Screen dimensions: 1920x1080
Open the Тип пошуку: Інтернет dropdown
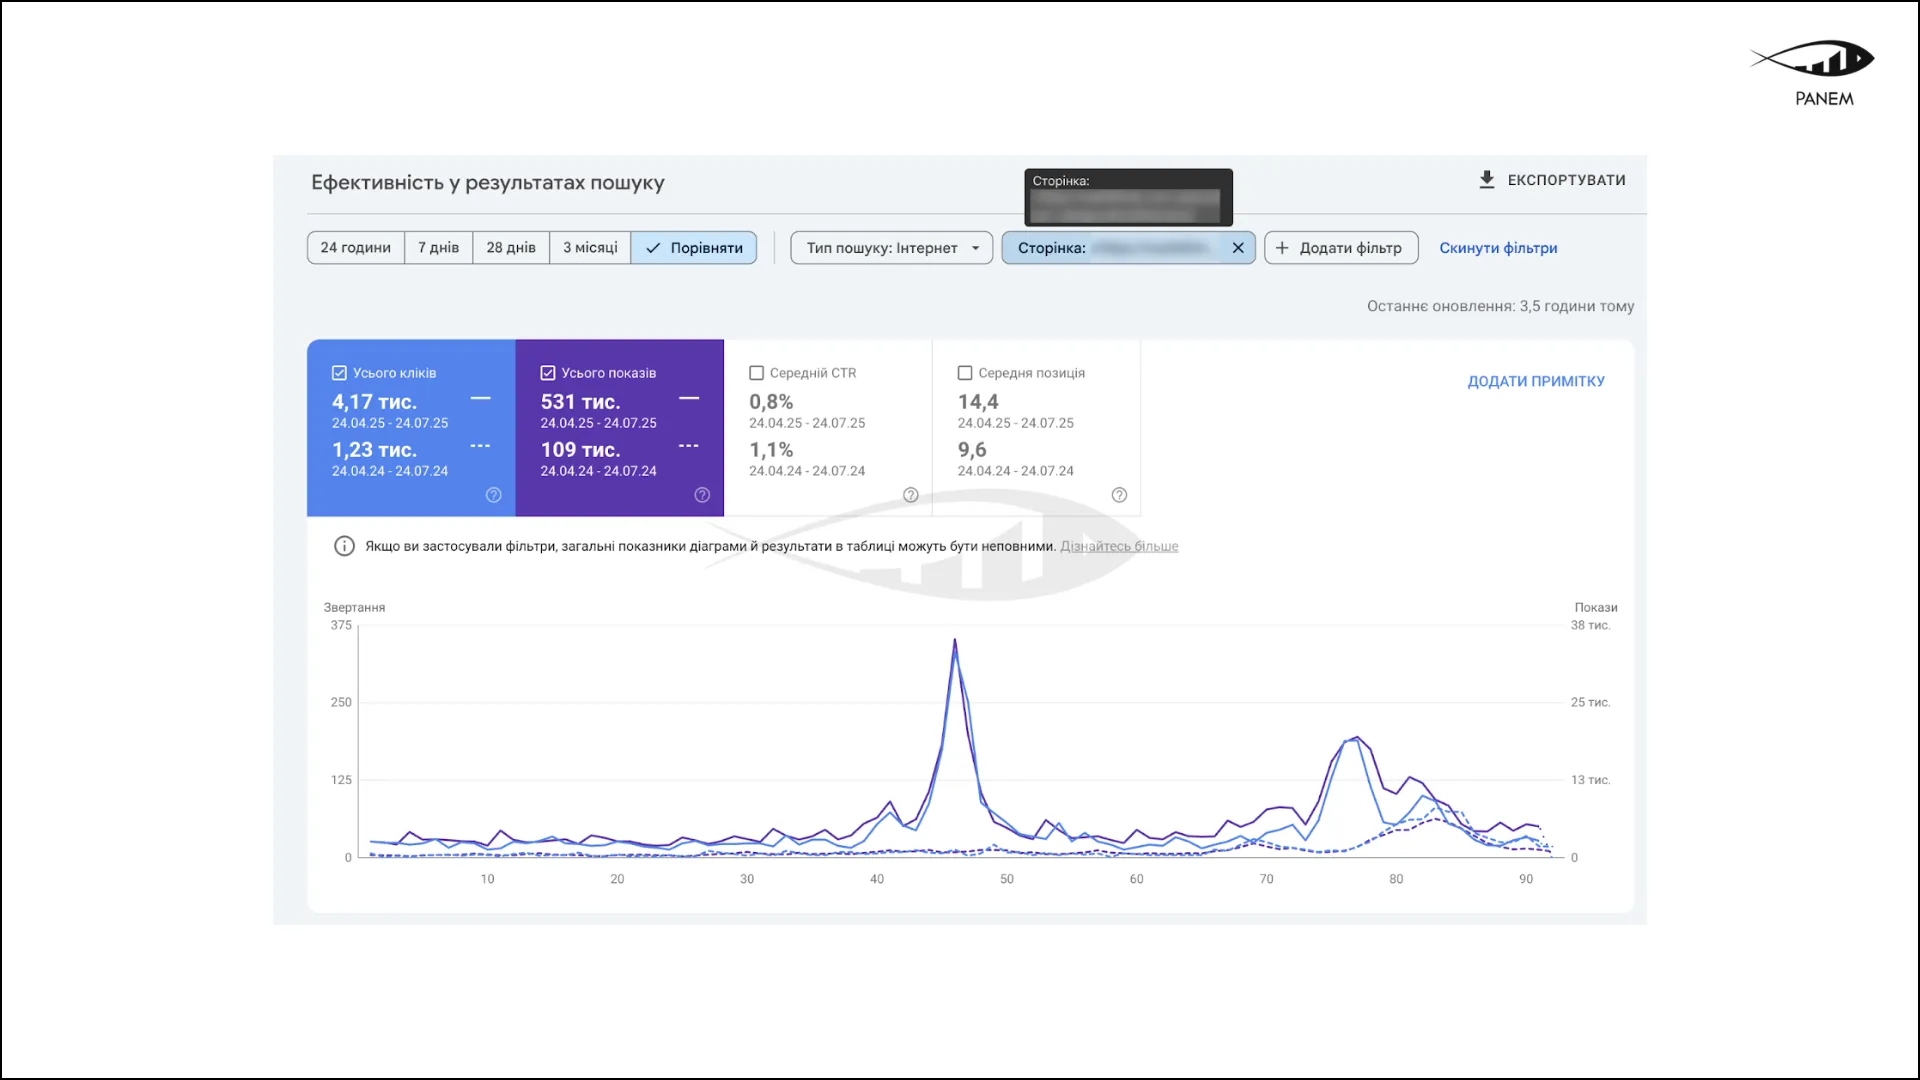coord(891,248)
